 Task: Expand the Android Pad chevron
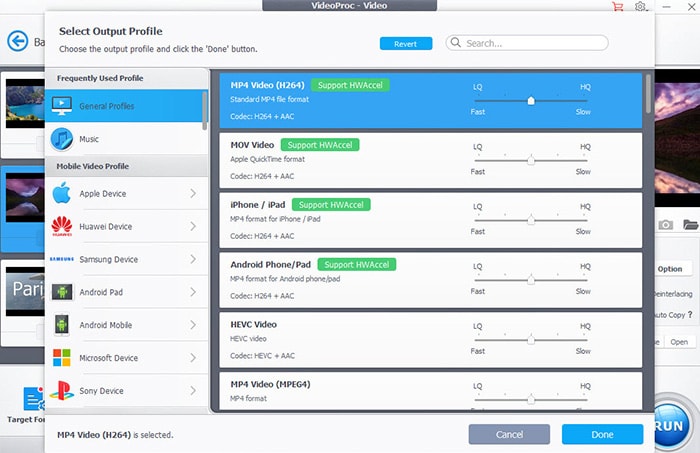(193, 292)
